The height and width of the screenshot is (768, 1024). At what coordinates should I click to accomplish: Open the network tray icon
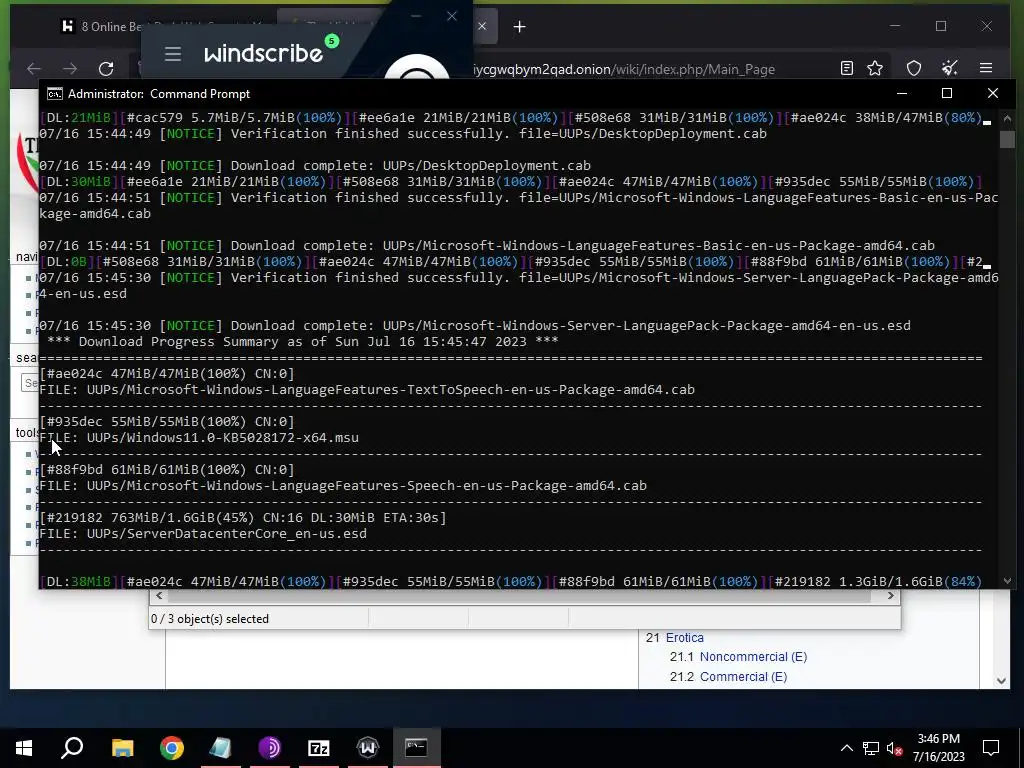[x=871, y=748]
